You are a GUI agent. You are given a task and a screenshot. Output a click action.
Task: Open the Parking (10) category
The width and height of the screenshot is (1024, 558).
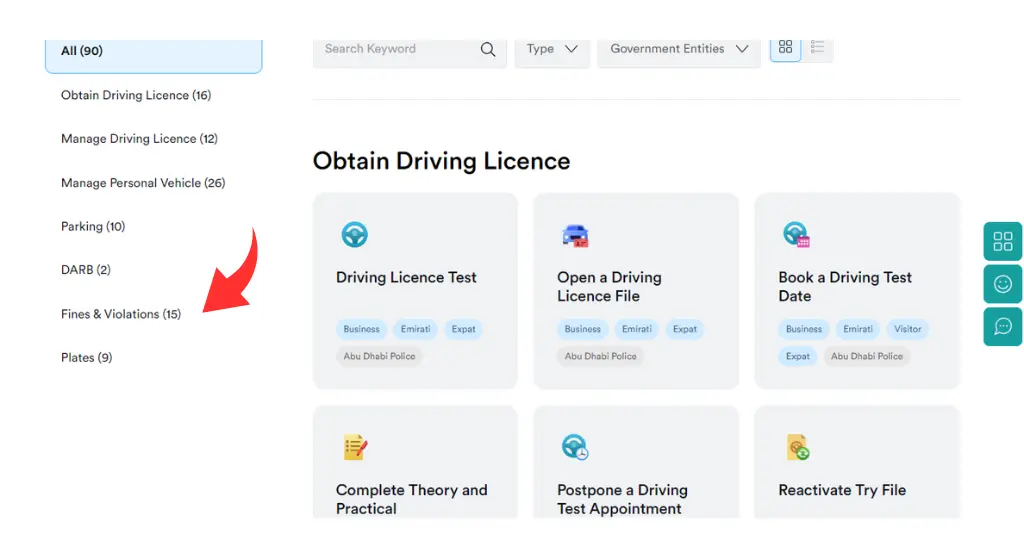93,227
